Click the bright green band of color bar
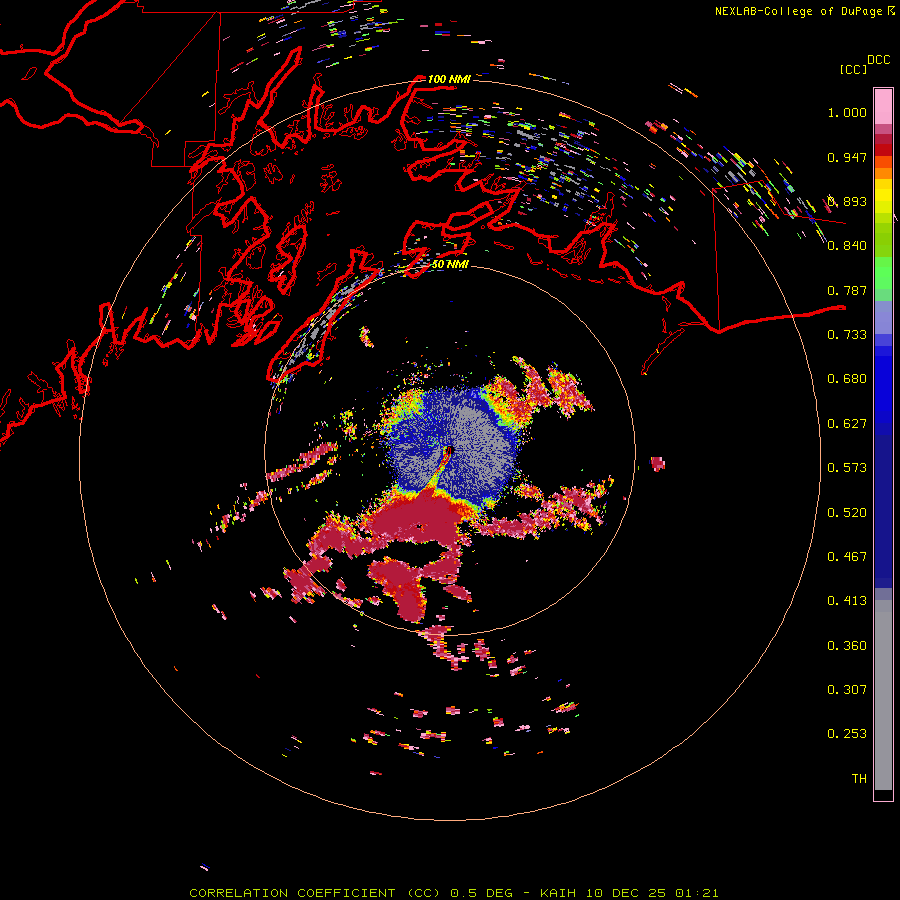Viewport: 900px width, 900px height. coord(883,273)
